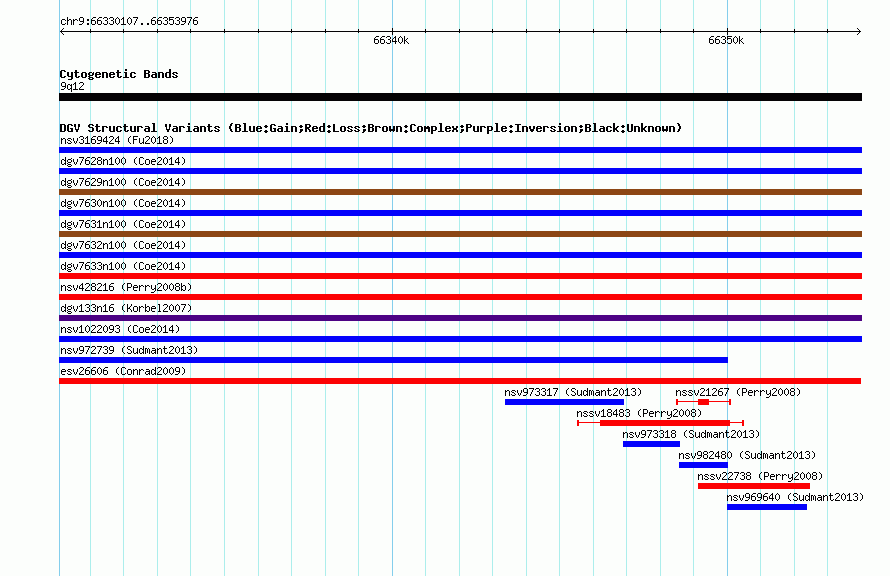
Task: Click the dgv7630n100 blue gain bar
Action: click(460, 213)
